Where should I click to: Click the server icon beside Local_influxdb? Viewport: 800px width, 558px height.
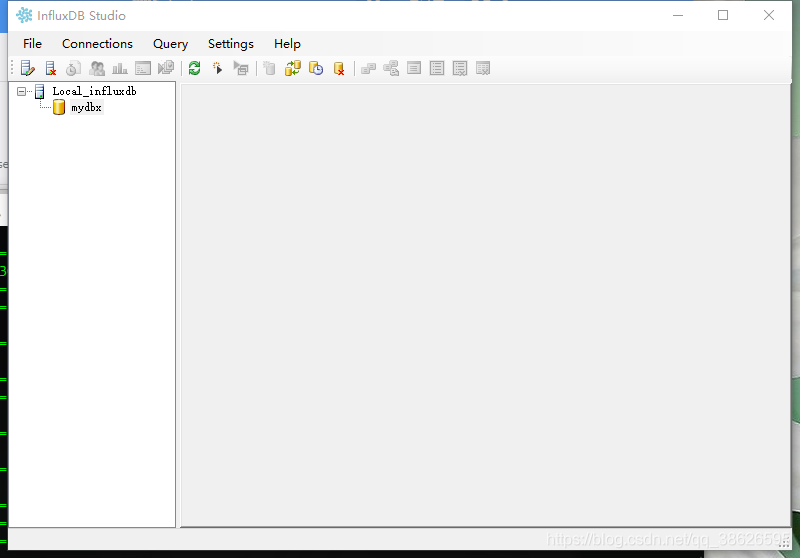tap(40, 92)
